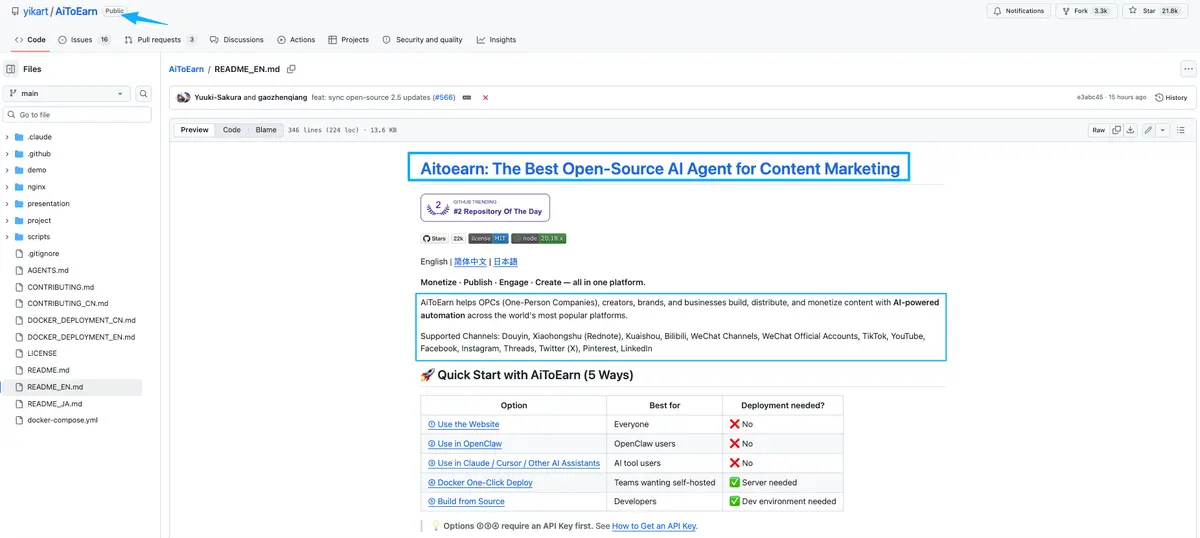Viewport: 1200px width, 538px height.
Task: Open the AiToEarn repository name link
Action: pos(76,11)
